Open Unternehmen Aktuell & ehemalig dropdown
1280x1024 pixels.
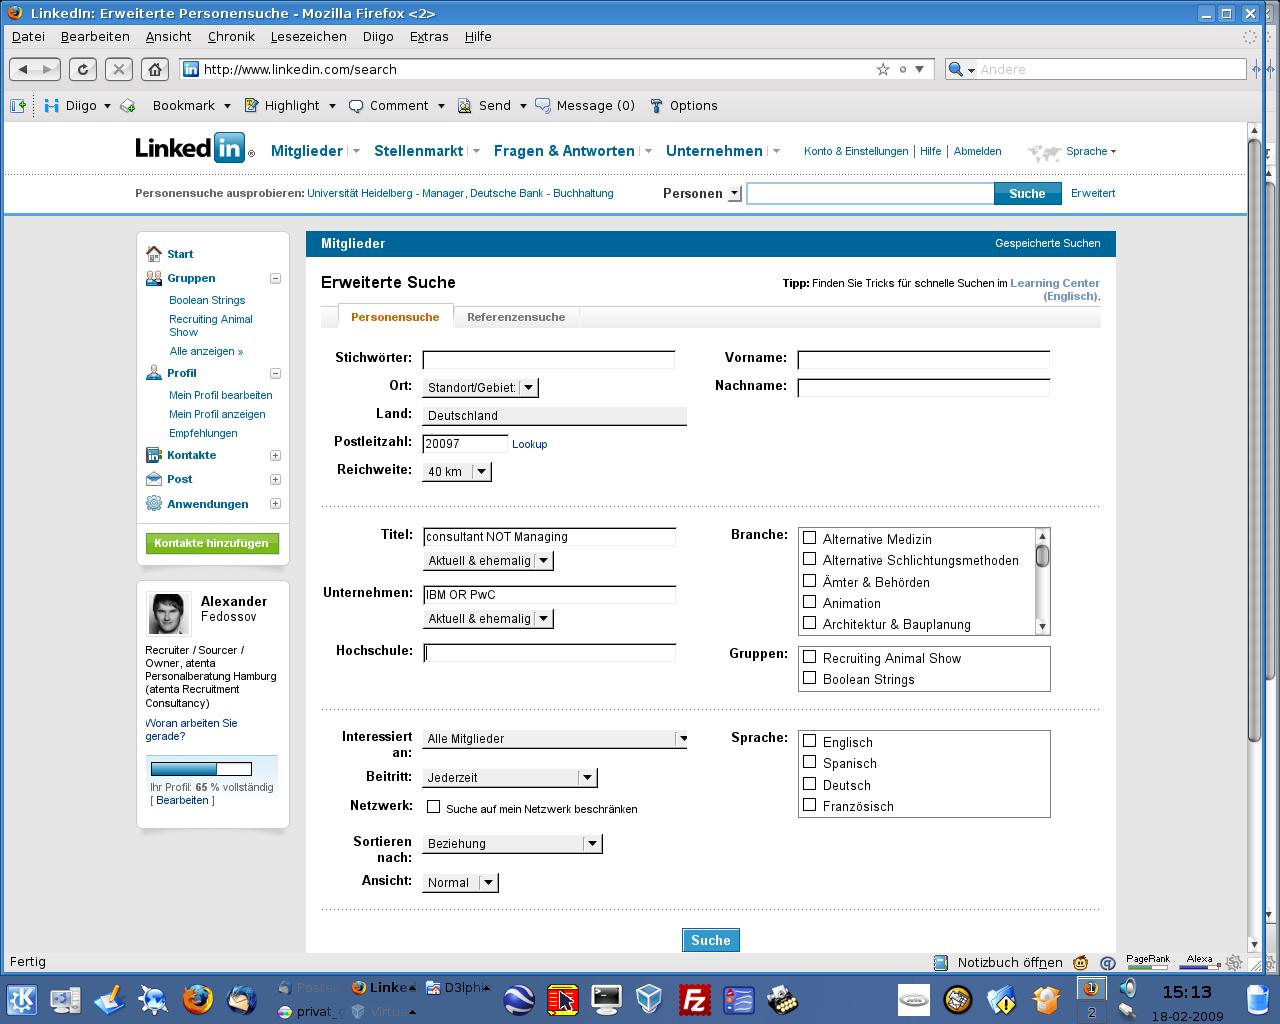pyautogui.click(x=488, y=618)
